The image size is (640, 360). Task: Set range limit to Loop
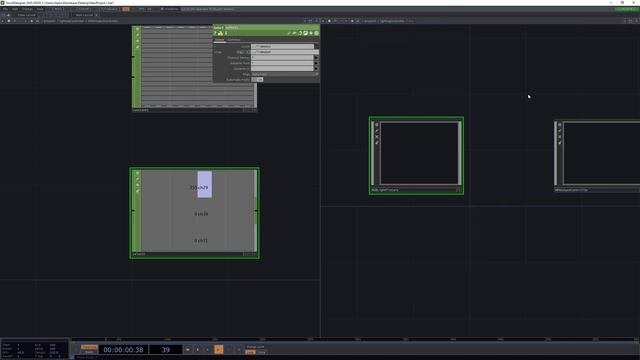pyautogui.click(x=250, y=352)
